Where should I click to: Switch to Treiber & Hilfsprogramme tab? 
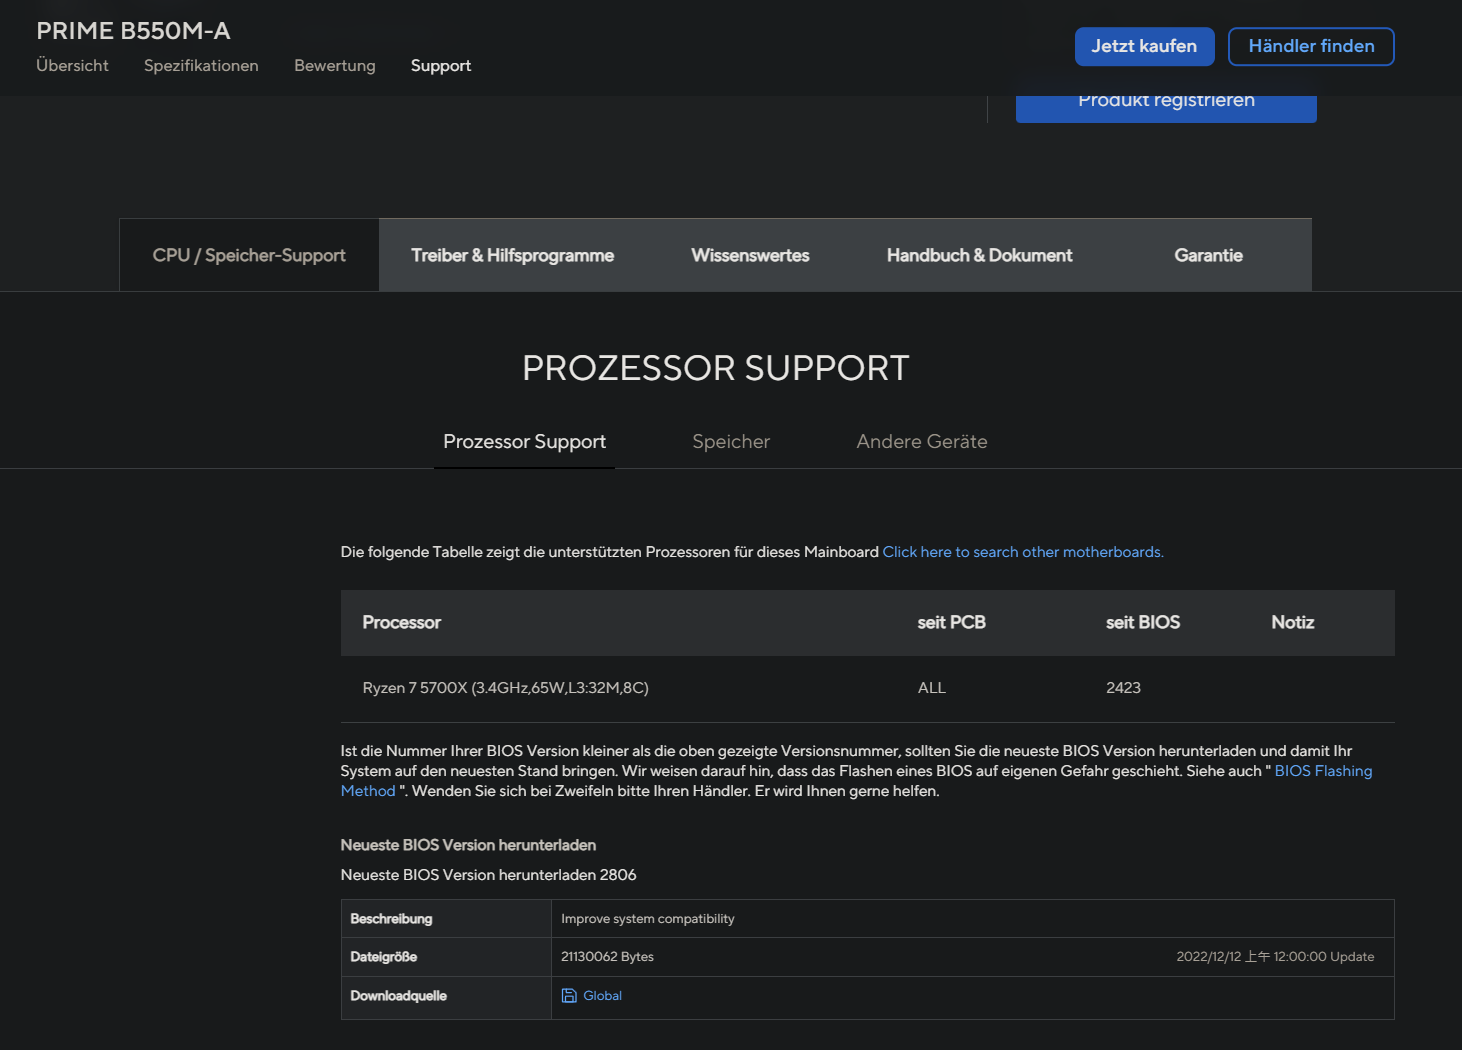tap(512, 255)
